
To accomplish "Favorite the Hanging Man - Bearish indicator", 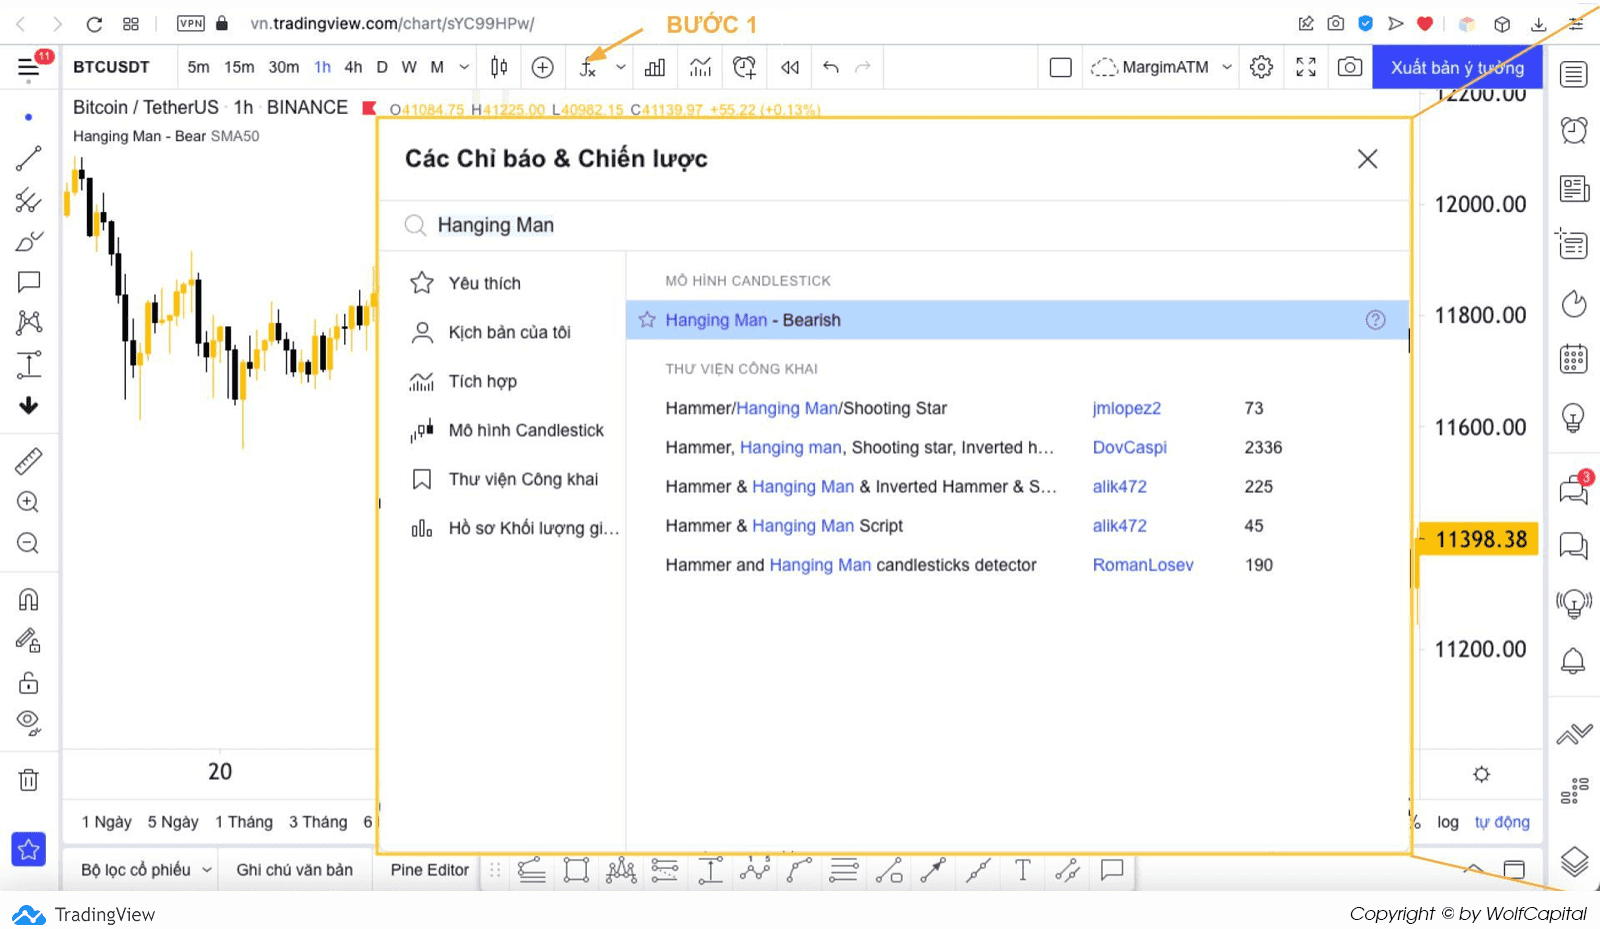I will point(647,320).
